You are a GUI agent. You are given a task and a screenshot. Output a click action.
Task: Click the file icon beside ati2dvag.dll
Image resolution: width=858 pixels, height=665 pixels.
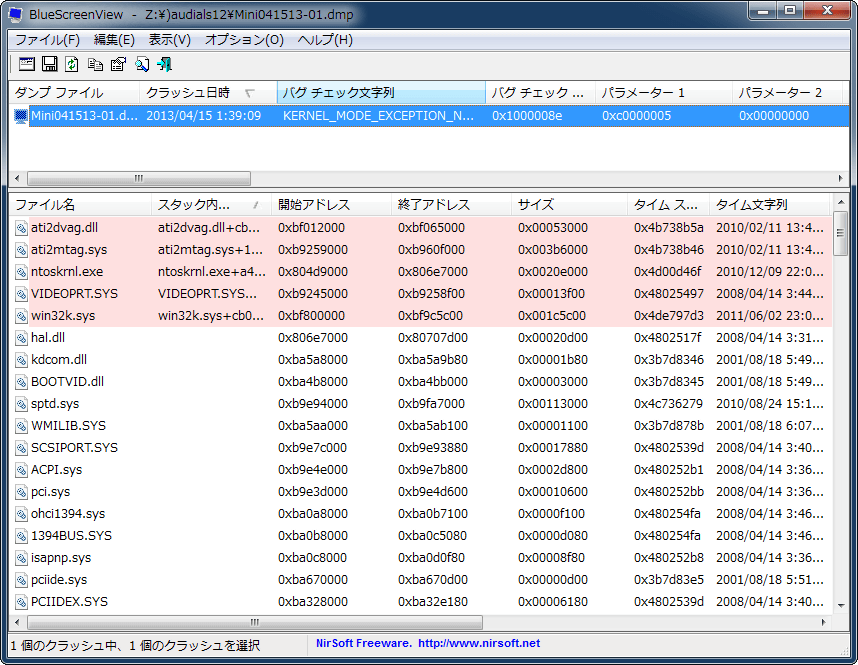(x=21, y=228)
